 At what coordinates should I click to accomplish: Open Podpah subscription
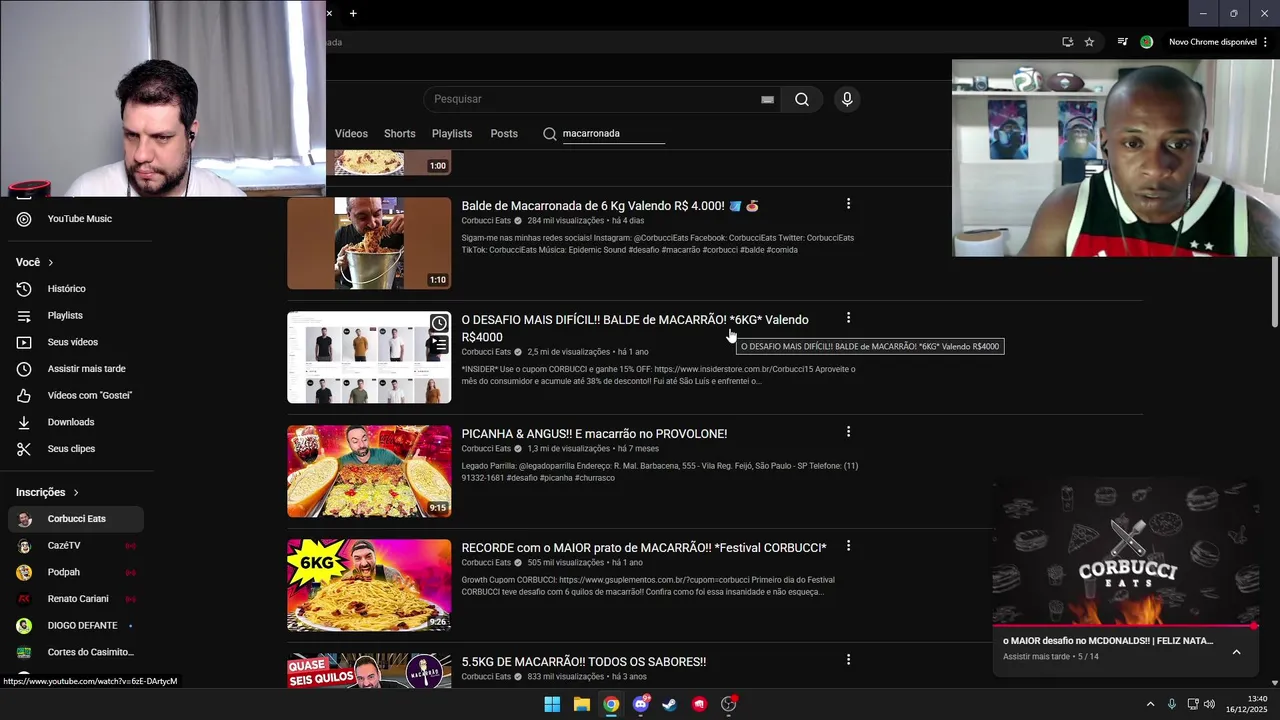point(76,572)
